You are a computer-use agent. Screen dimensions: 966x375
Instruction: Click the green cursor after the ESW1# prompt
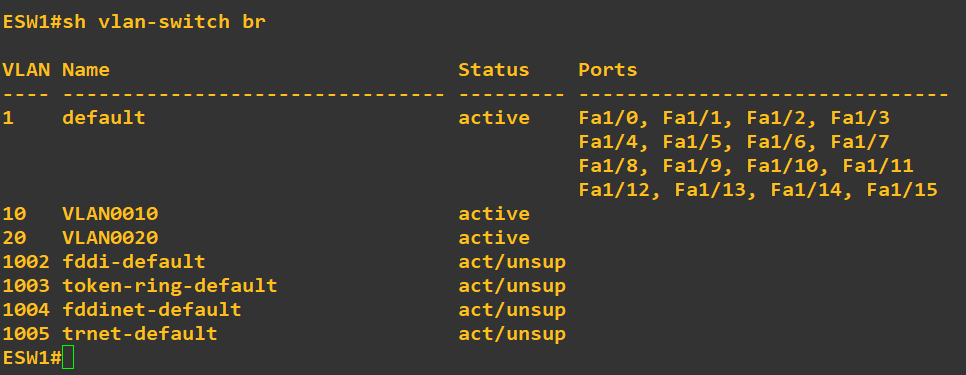click(68, 358)
